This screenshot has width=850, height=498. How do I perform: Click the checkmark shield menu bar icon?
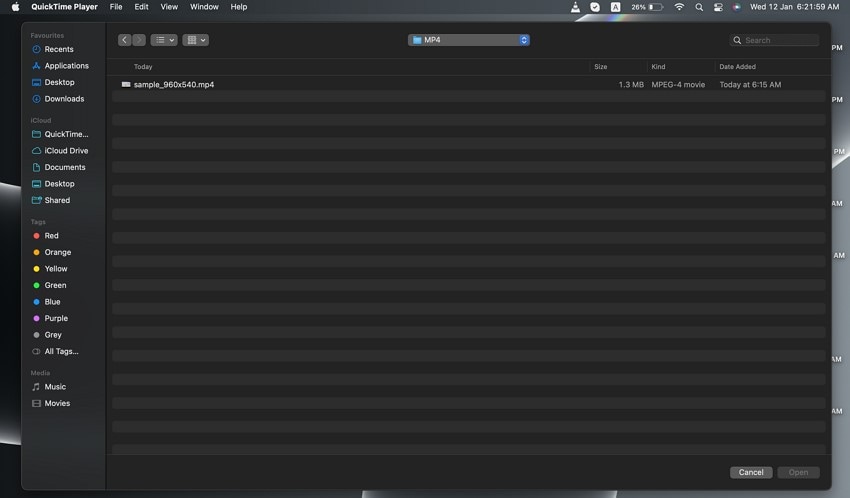tap(595, 7)
